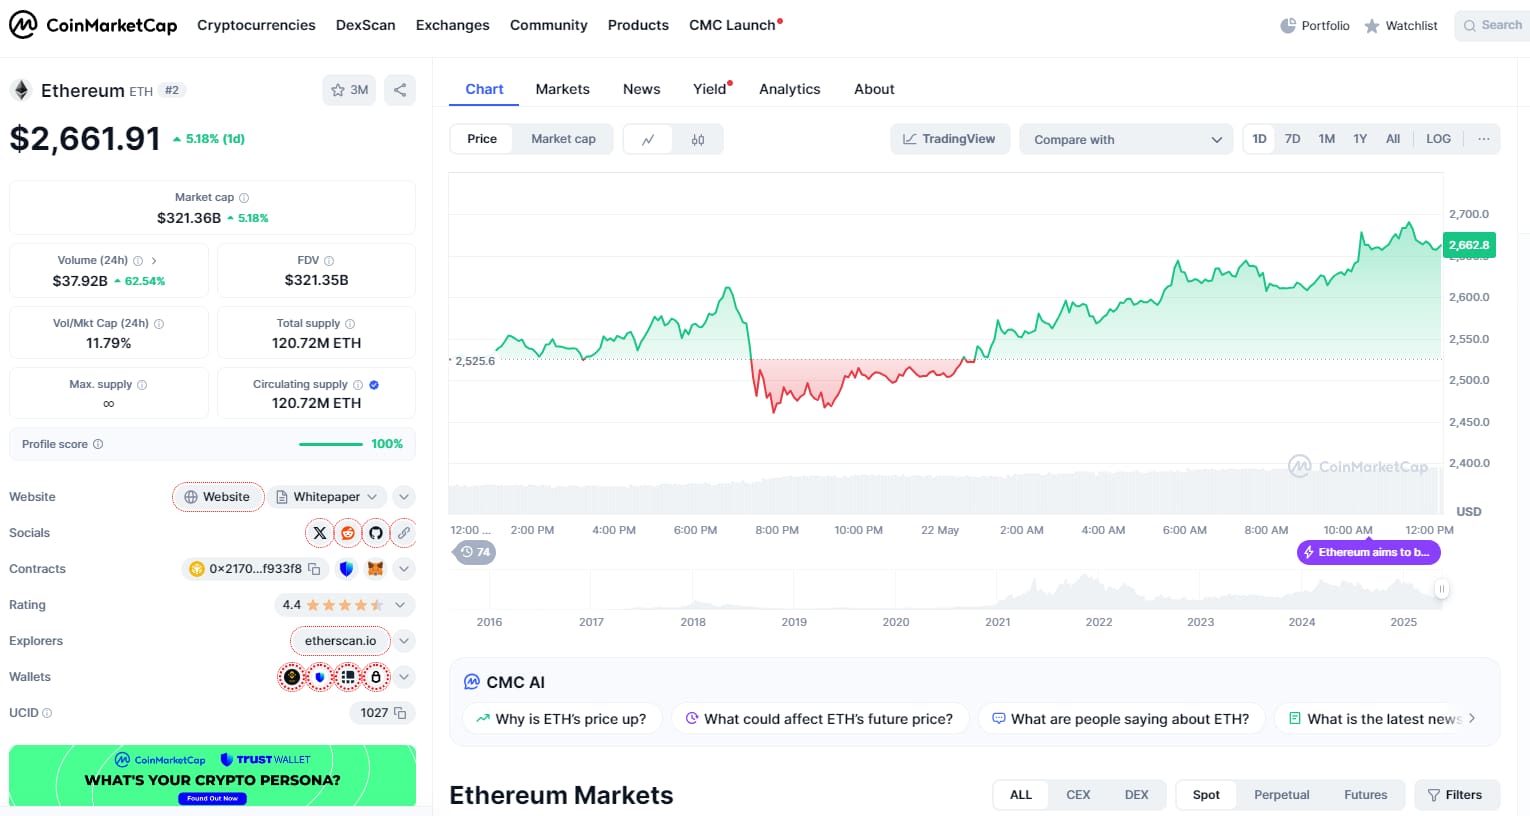This screenshot has width=1530, height=816.
Task: Add Ethereum to watchlist star button
Action: tap(350, 90)
